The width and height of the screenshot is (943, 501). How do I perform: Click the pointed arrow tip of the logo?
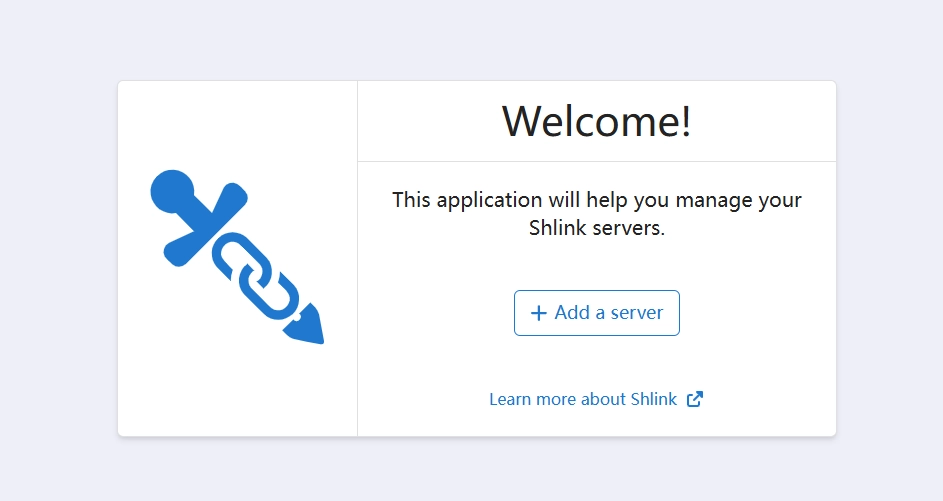click(x=308, y=327)
